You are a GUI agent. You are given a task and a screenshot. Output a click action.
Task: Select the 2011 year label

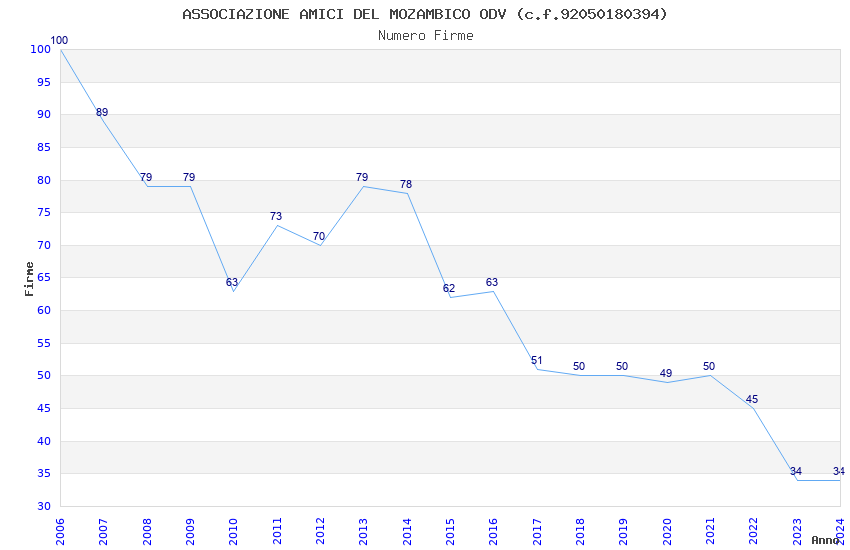click(277, 532)
